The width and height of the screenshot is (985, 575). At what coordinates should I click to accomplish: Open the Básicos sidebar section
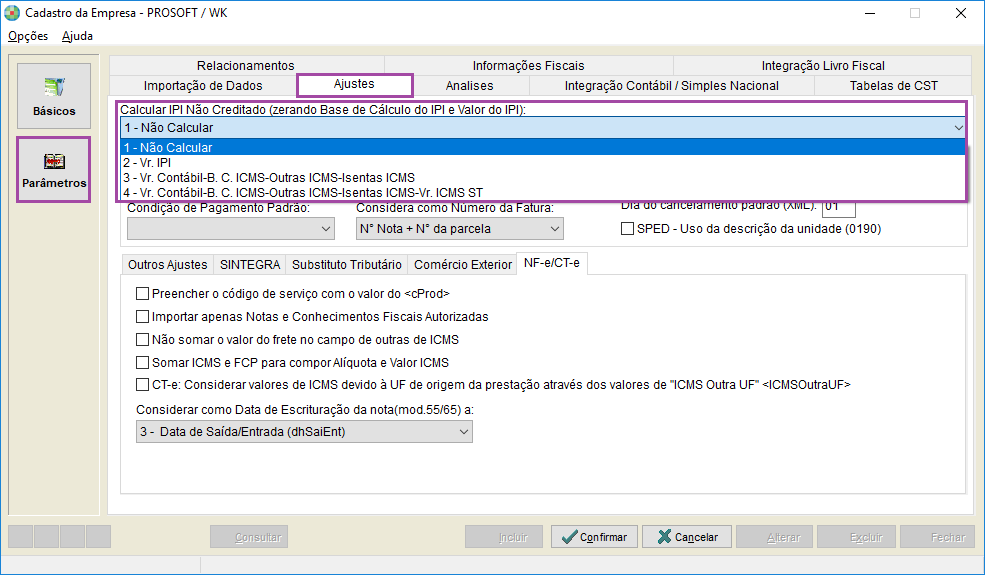coord(54,96)
